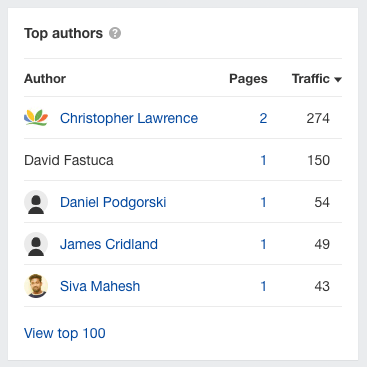The width and height of the screenshot is (367, 367).
Task: Open Christopher Lawrence's 2 pages link
Action: click(263, 118)
